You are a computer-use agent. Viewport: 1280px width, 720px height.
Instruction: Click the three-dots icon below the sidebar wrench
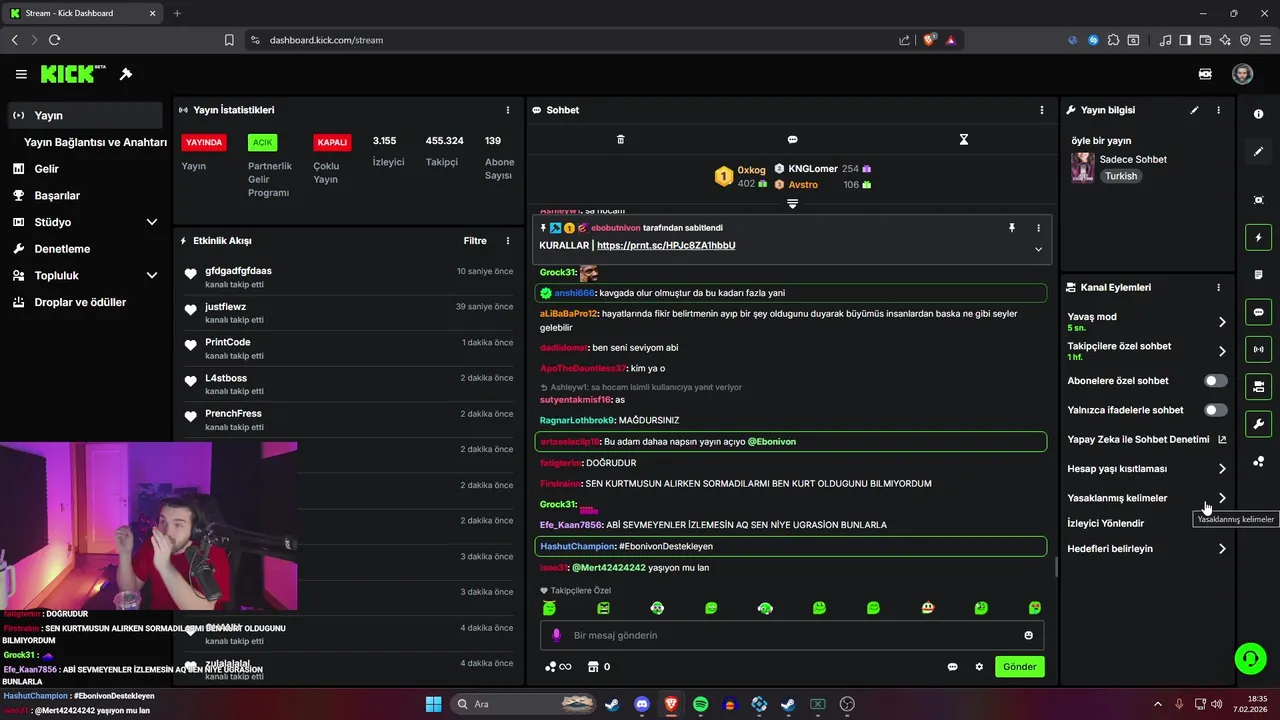(x=1258, y=461)
